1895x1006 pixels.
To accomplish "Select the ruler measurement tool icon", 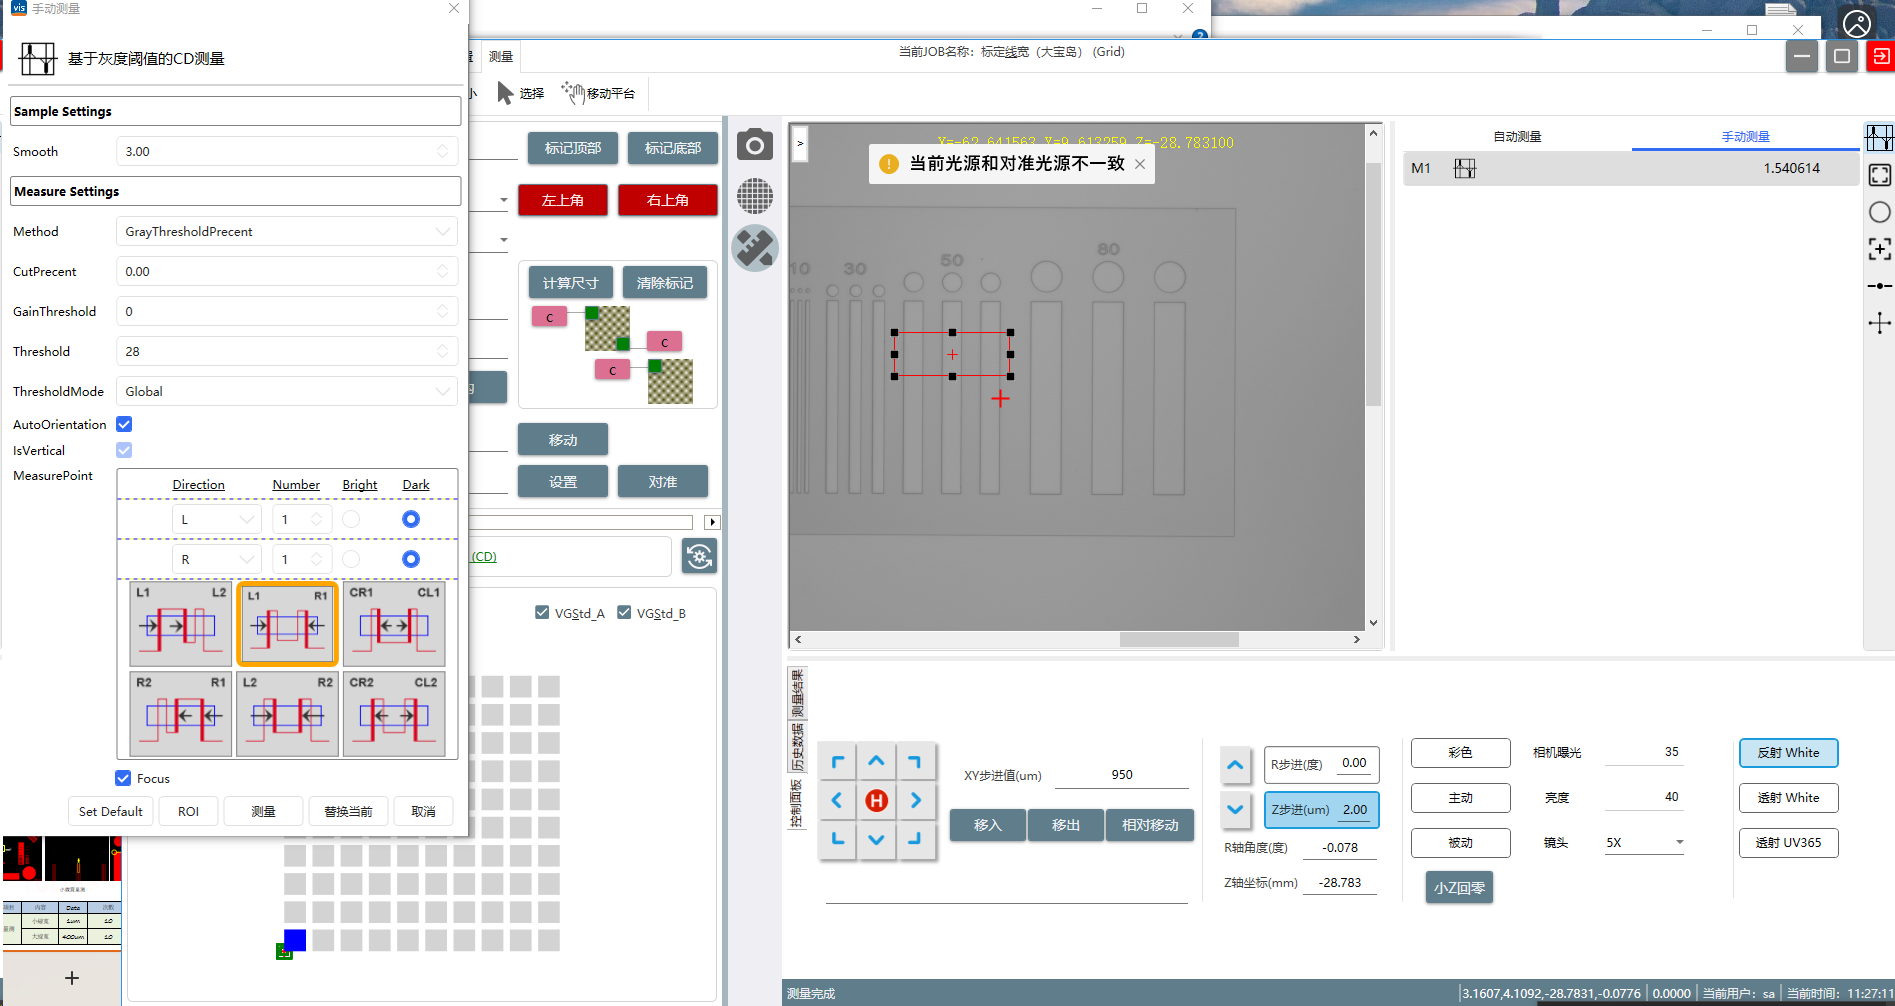I will tap(755, 248).
